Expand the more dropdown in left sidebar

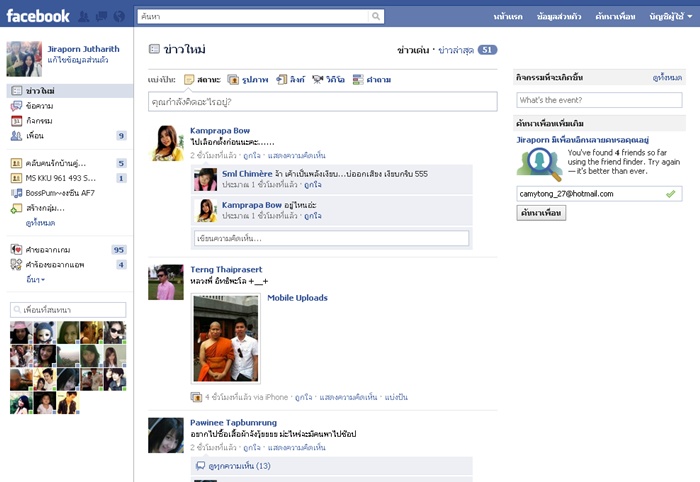click(35, 279)
